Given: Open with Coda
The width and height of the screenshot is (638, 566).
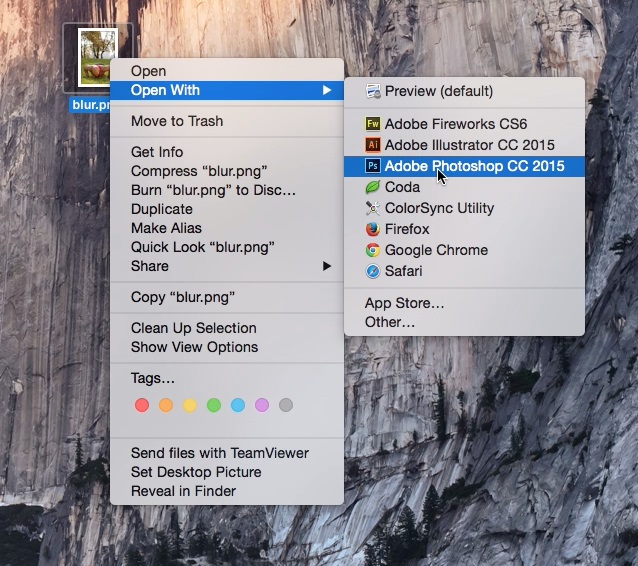Looking at the screenshot, I should point(464,187).
